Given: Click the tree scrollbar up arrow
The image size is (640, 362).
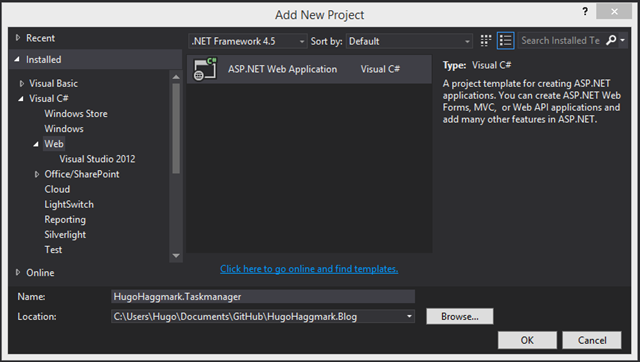Looking at the screenshot, I should 176,77.
